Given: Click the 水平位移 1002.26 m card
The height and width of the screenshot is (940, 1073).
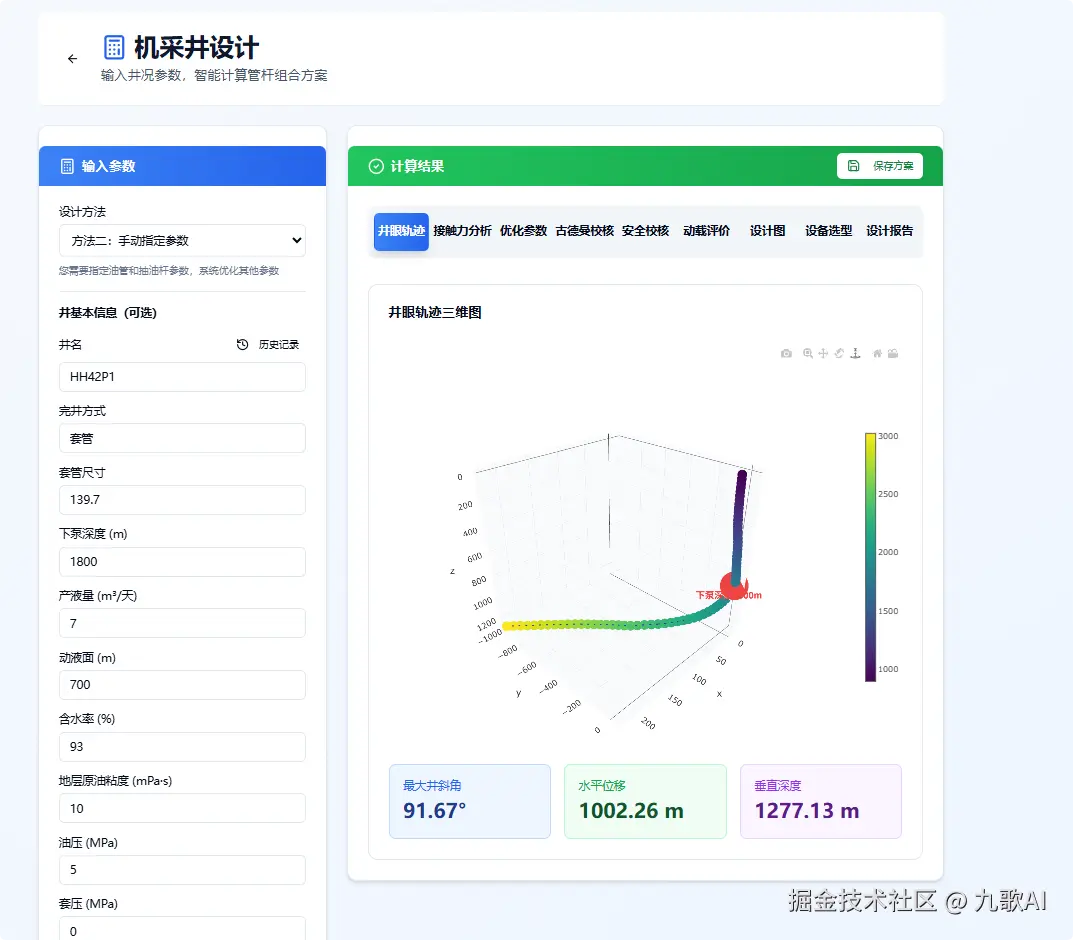Looking at the screenshot, I should (x=645, y=801).
